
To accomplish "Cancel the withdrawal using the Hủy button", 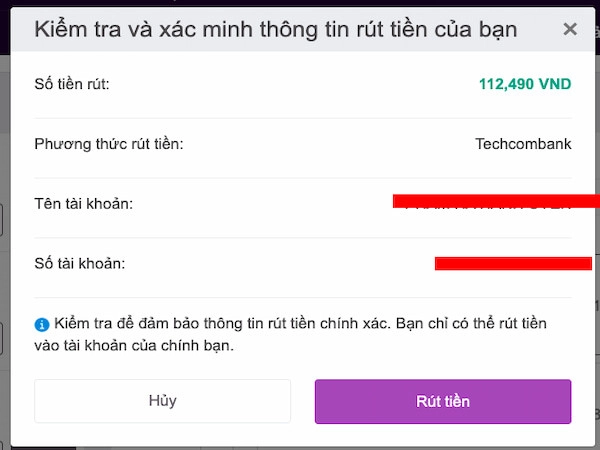I will click(163, 401).
